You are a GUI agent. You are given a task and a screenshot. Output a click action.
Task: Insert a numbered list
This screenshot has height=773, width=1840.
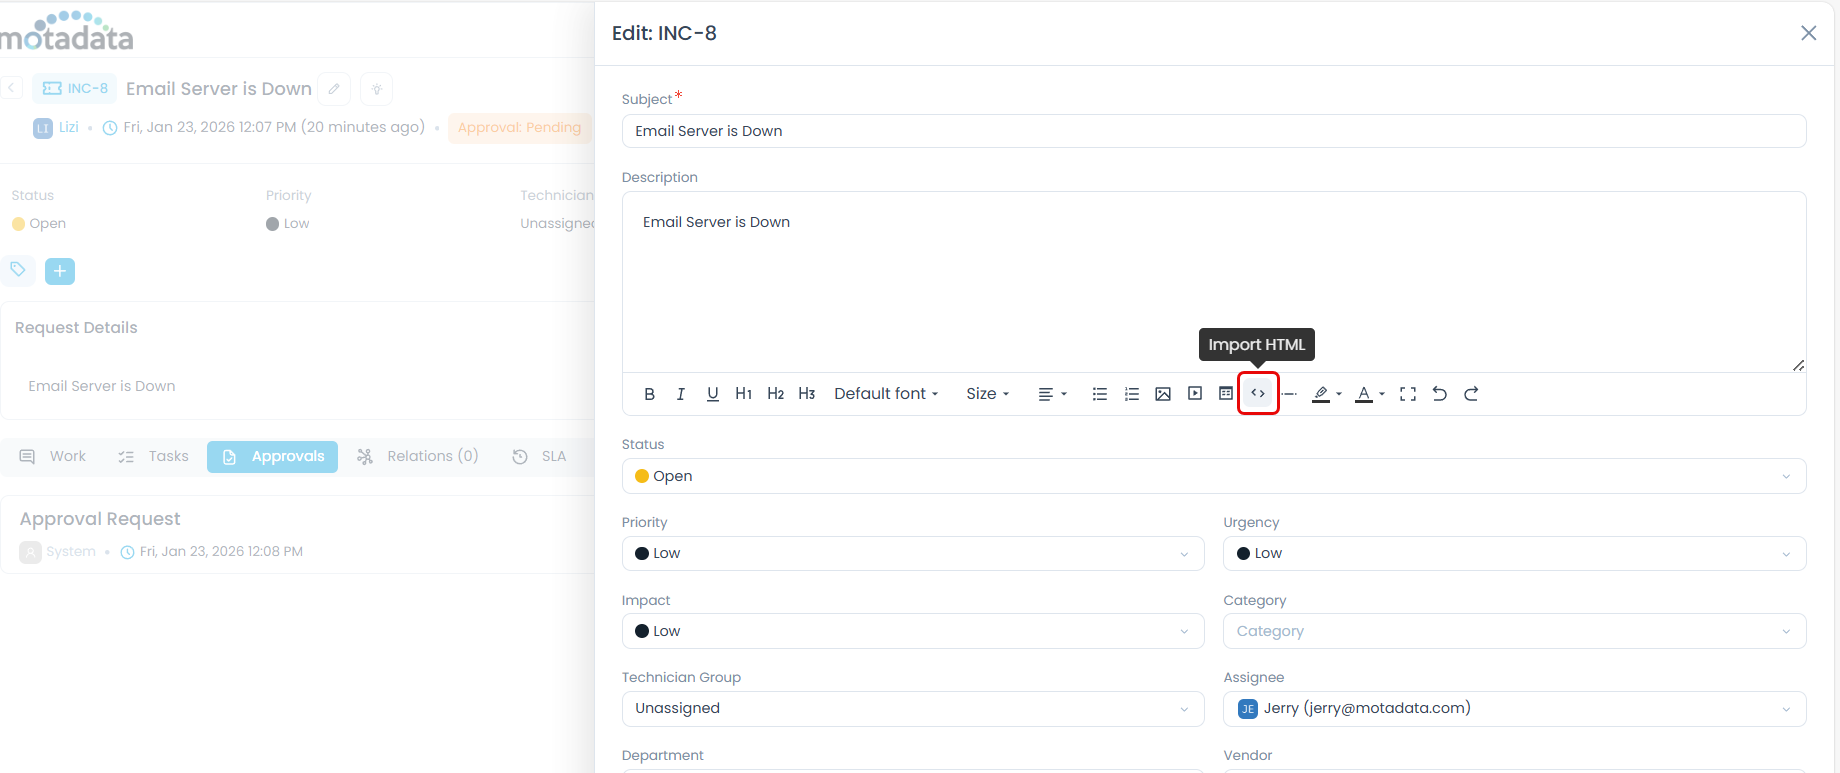click(1132, 394)
